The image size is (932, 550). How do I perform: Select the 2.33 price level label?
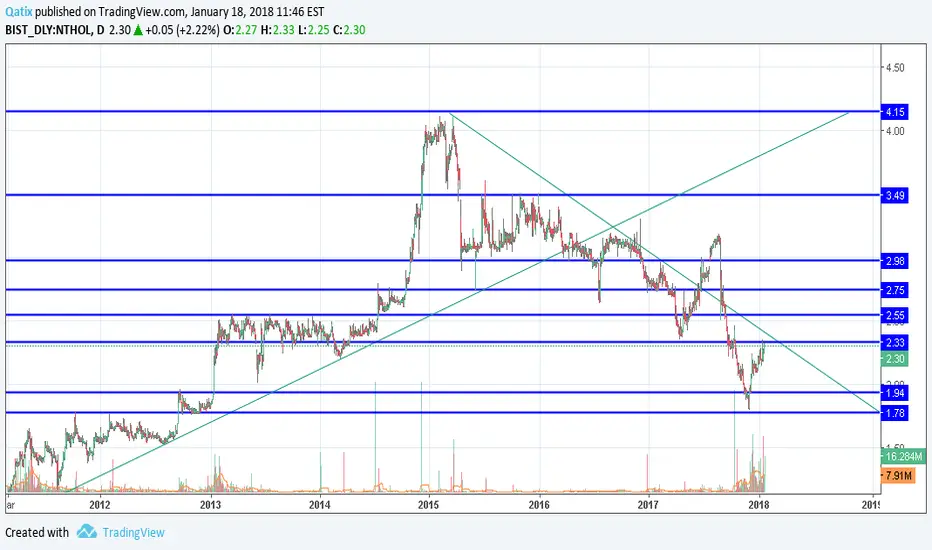(x=895, y=342)
